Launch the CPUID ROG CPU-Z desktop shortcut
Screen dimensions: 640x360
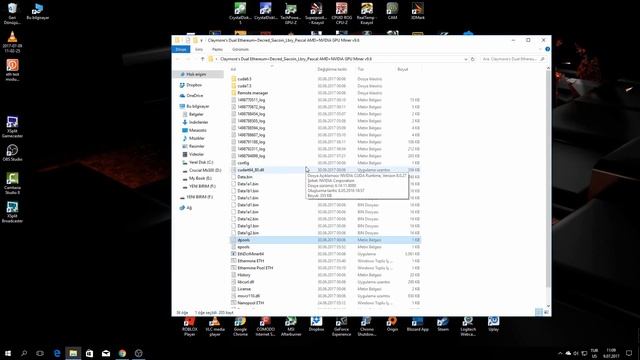(x=341, y=13)
